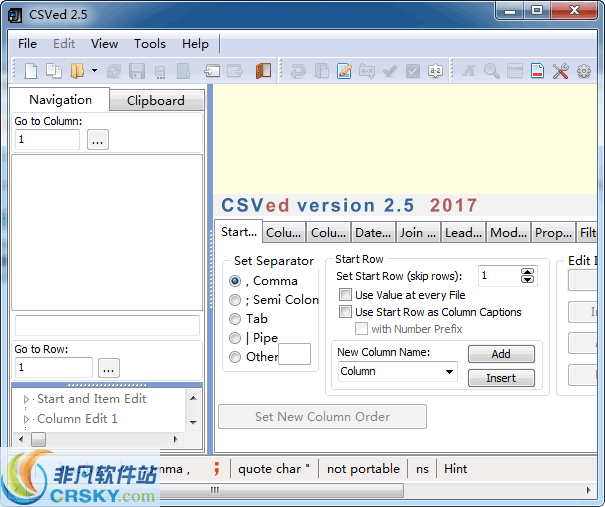Image resolution: width=605 pixels, height=507 pixels.
Task: Click the grayed checked box icon
Action: [413, 71]
